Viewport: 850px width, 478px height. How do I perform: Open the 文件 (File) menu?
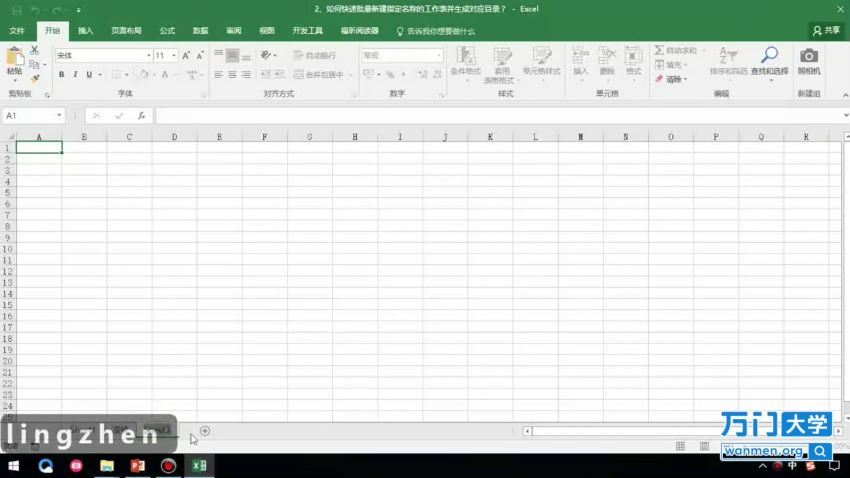(x=17, y=31)
